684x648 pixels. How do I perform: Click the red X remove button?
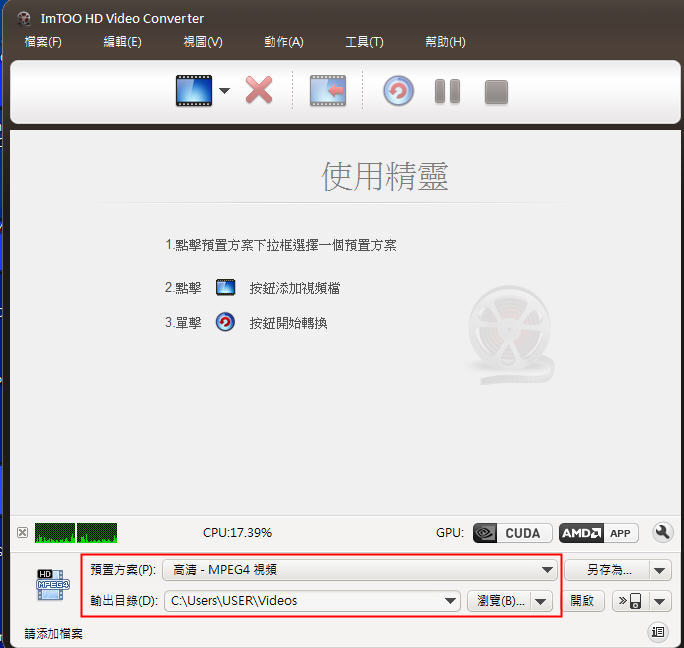point(259,91)
